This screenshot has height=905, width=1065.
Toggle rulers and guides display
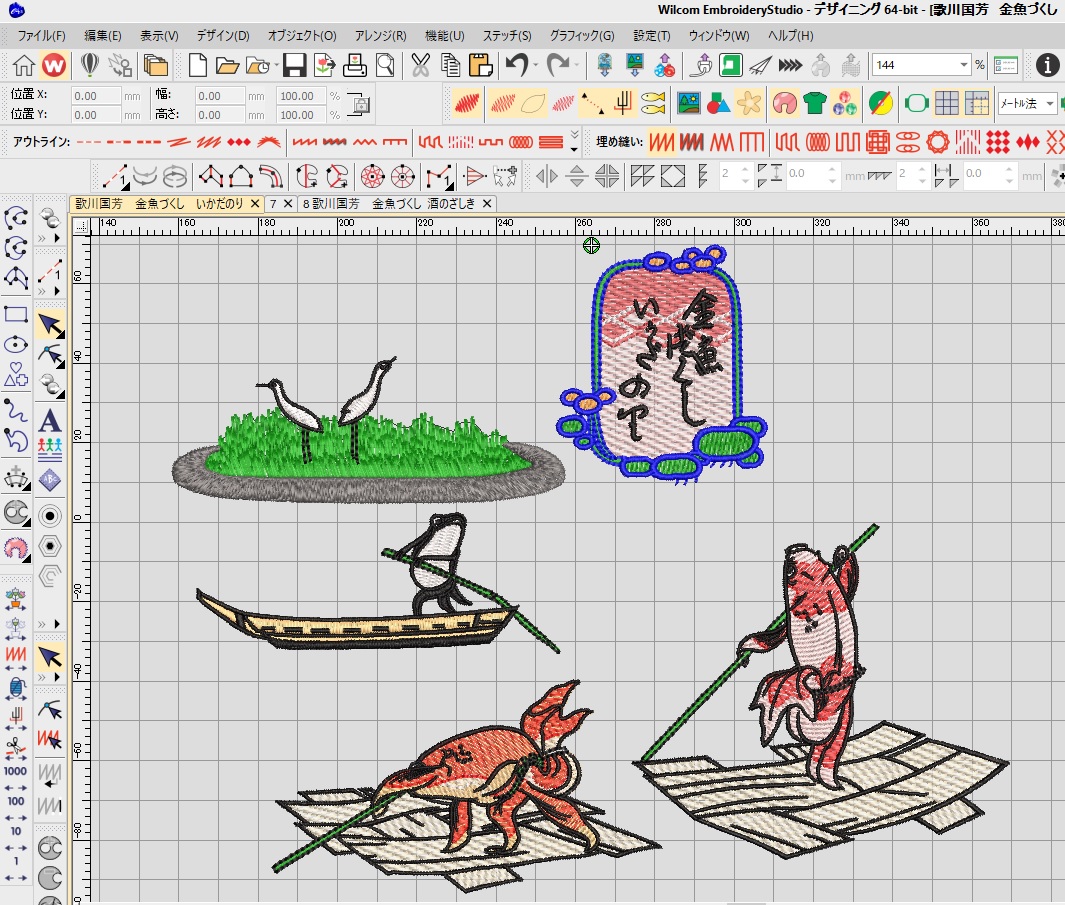click(977, 104)
